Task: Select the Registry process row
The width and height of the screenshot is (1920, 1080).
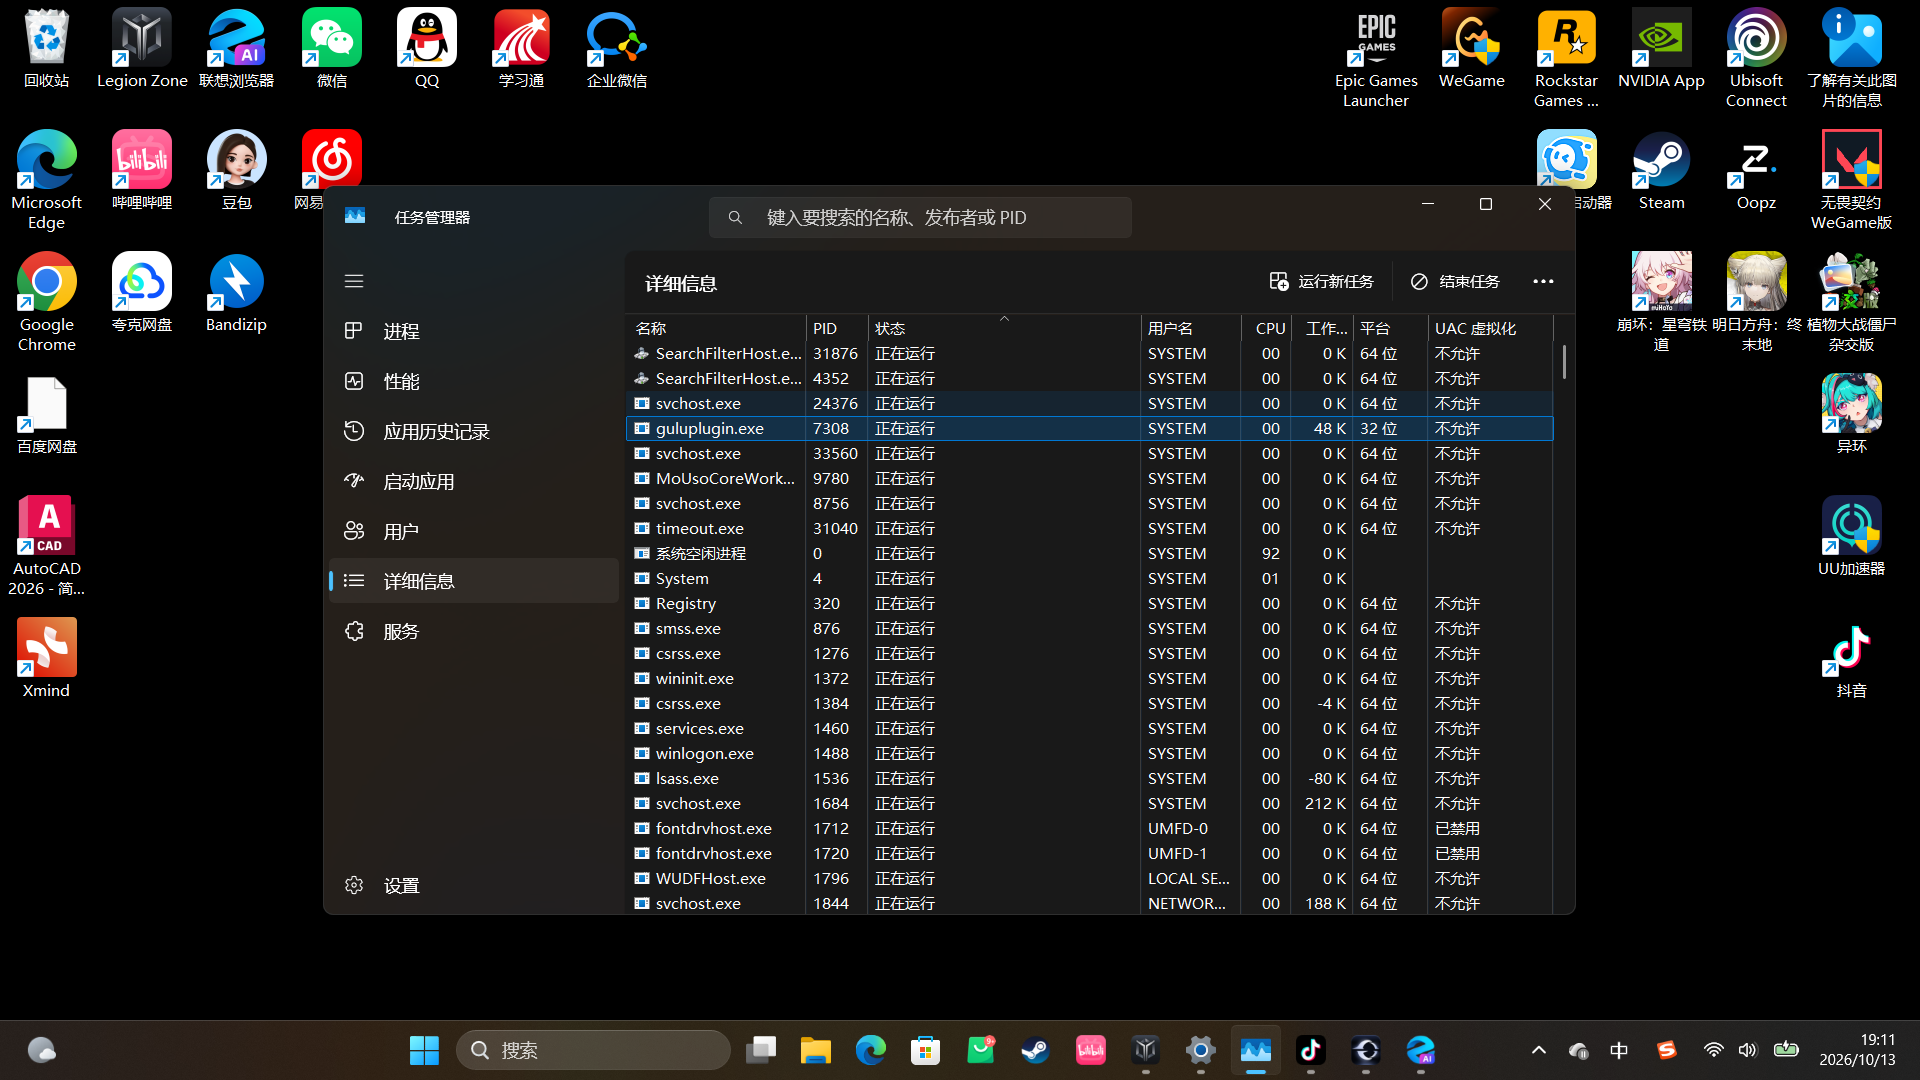Action: [1089, 603]
